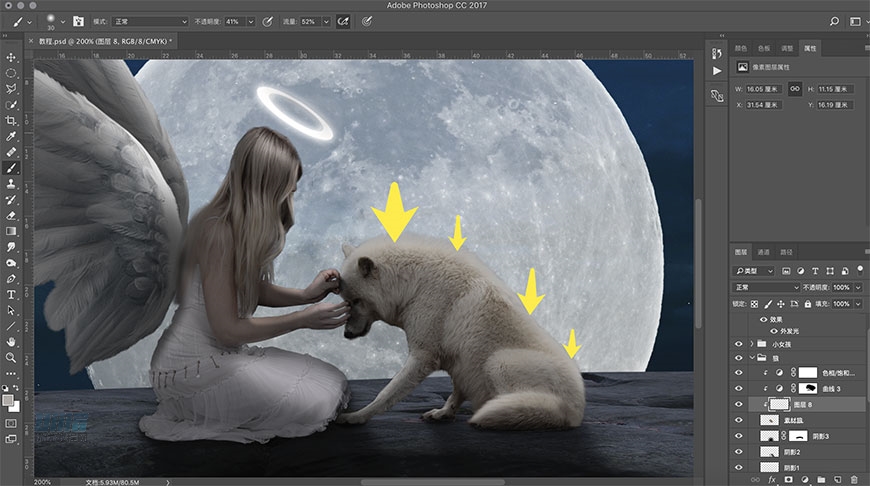This screenshot has height=486, width=870.
Task: Switch to the 调整 tab
Action: point(787,48)
